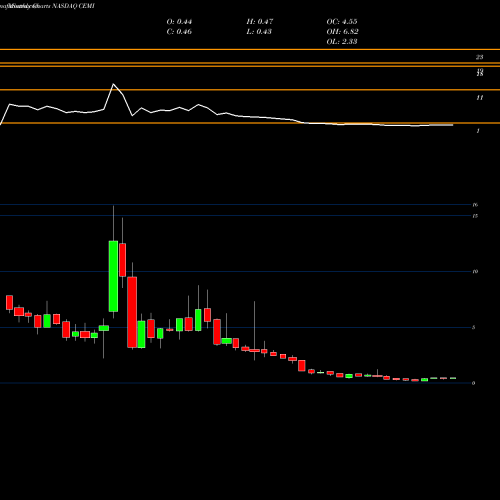Select the high value H: 0.47
Screen dimensions: 500x500
tap(260, 22)
